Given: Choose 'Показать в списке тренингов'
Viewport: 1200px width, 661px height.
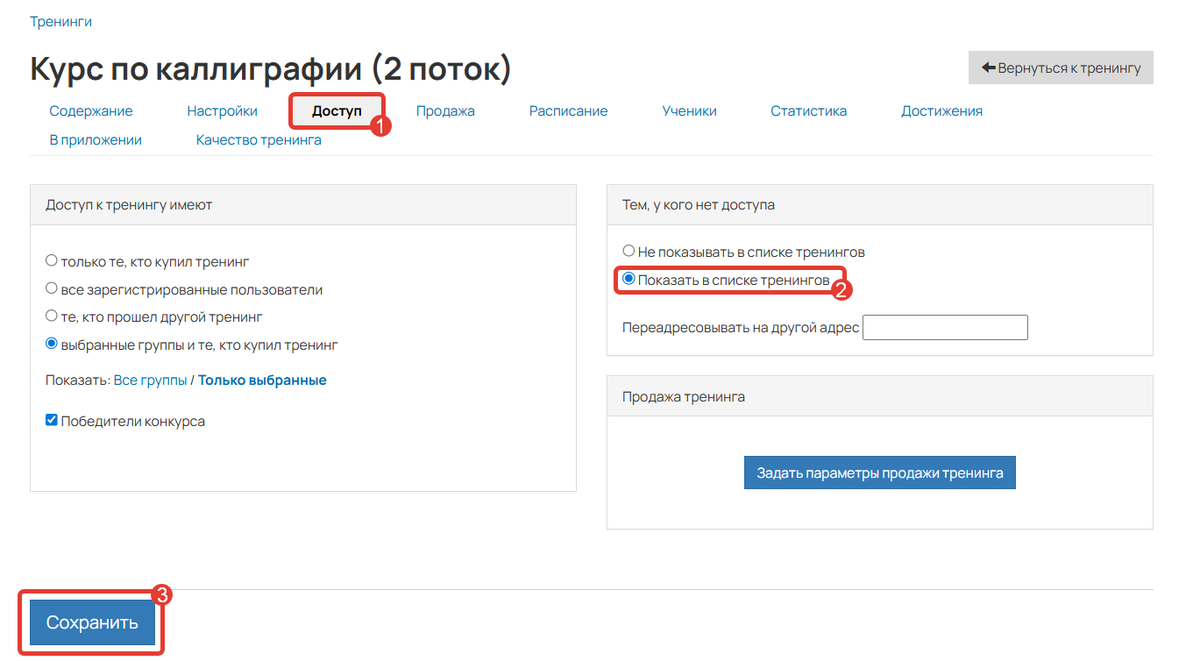Looking at the screenshot, I should (630, 278).
